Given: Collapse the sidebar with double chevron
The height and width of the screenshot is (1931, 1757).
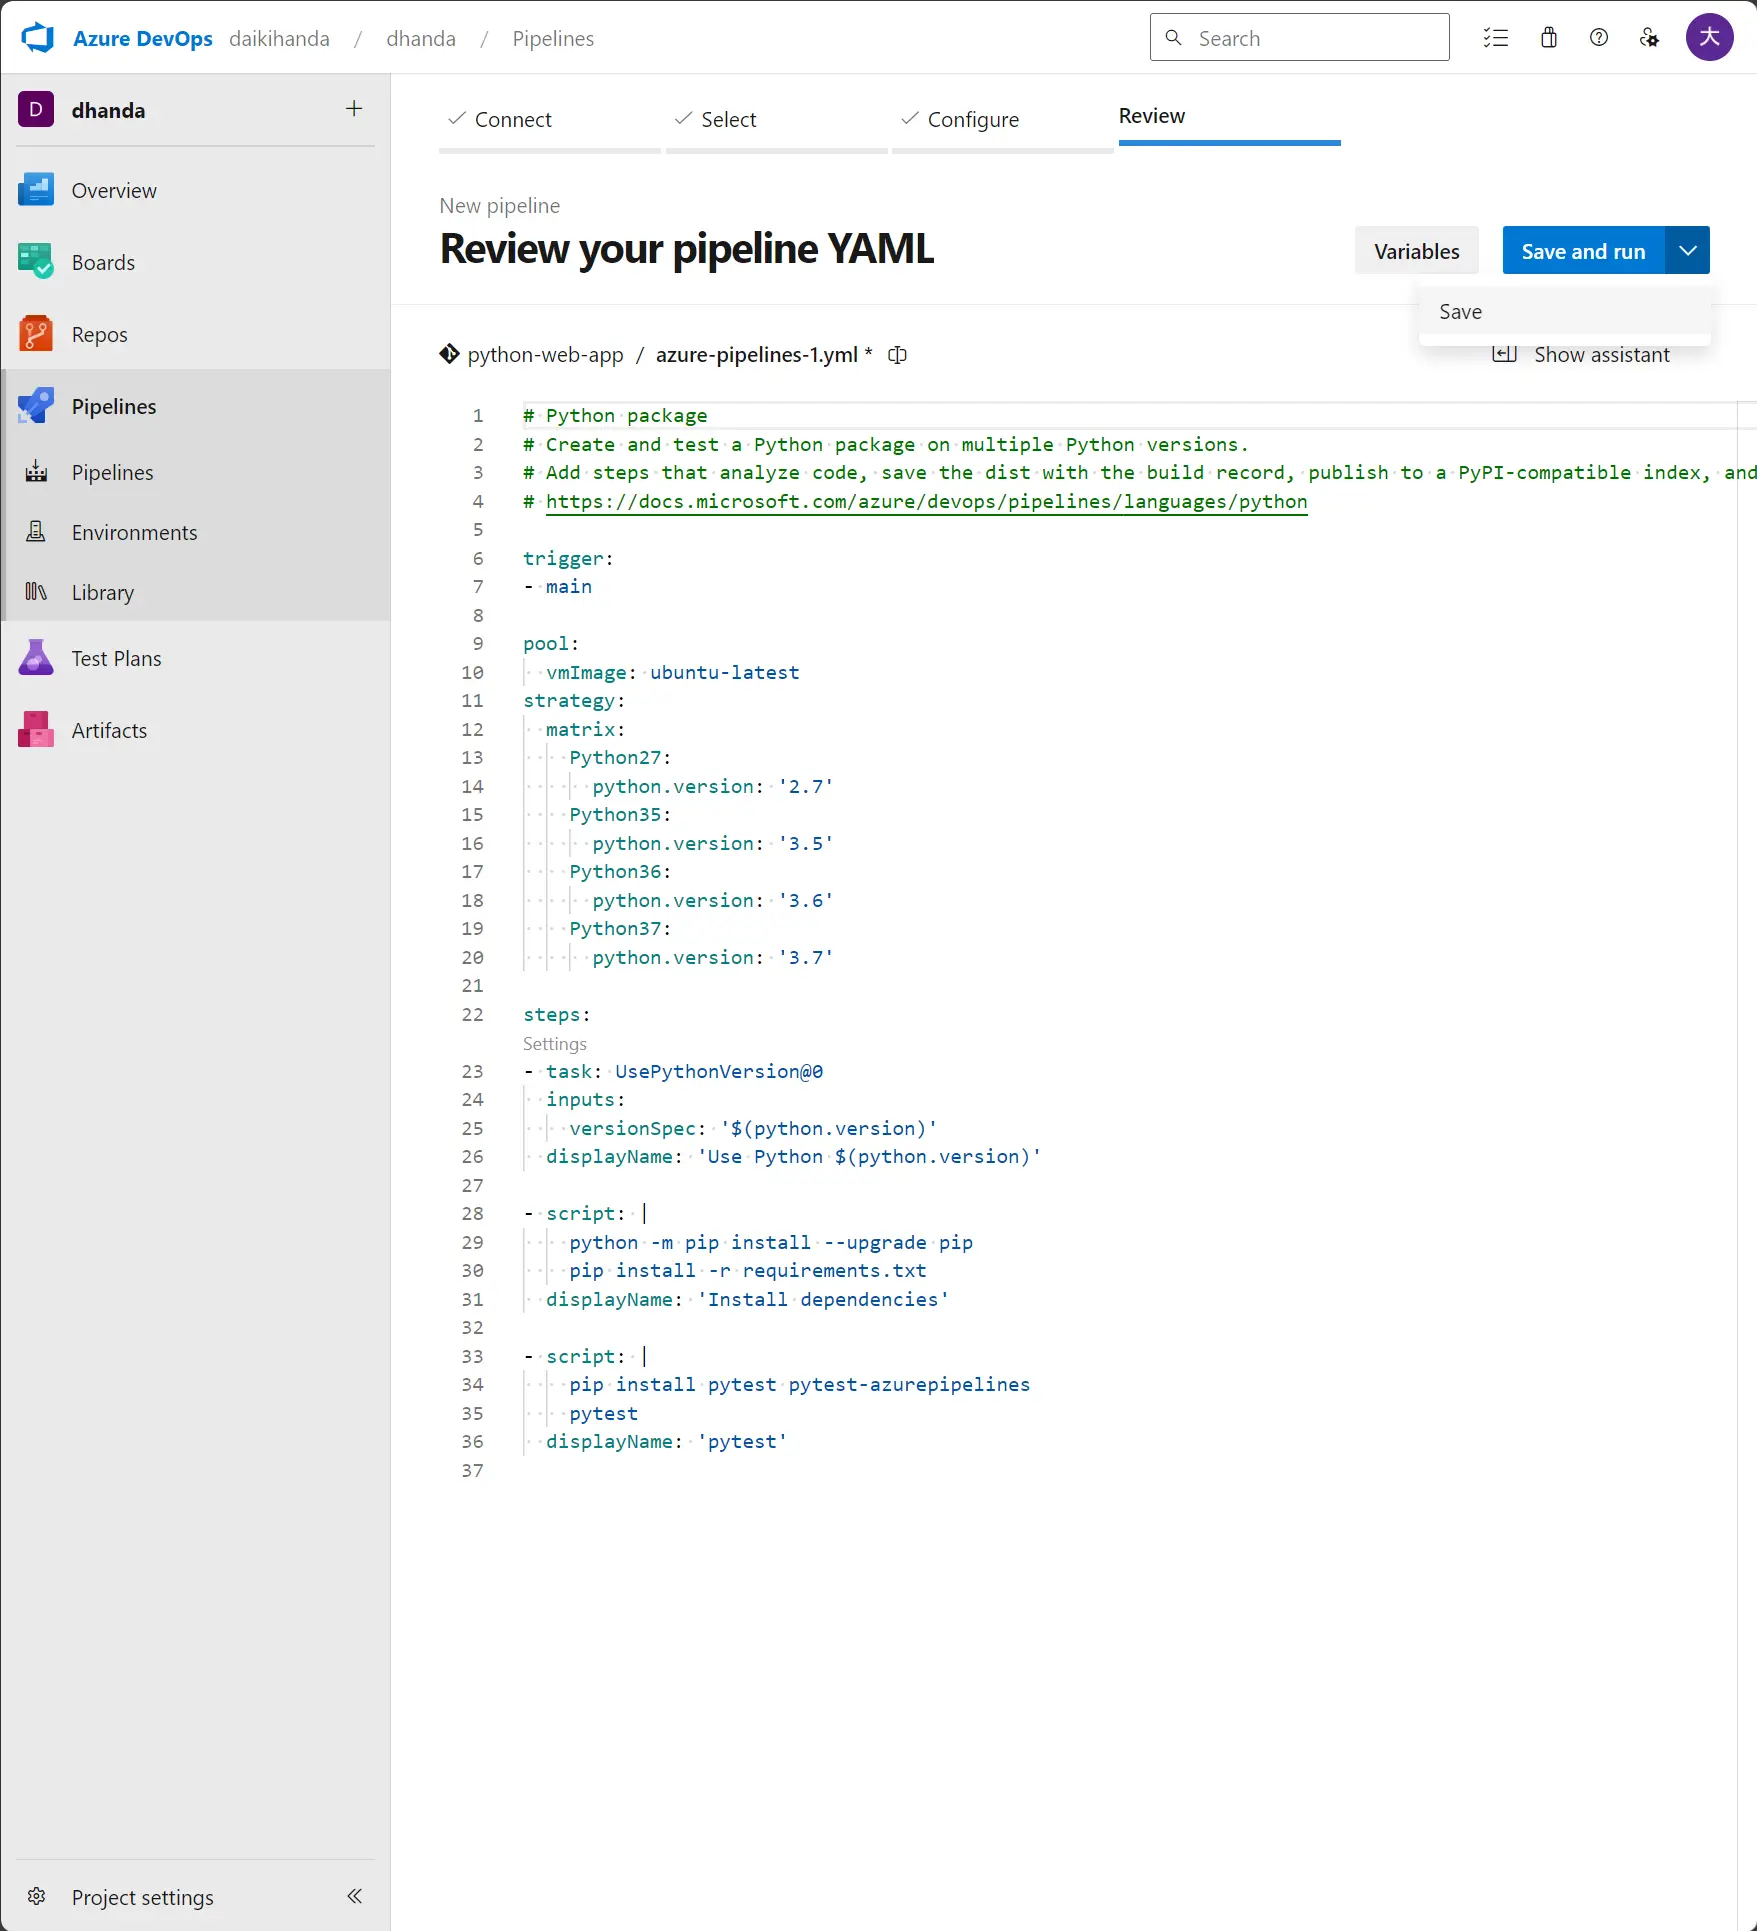Looking at the screenshot, I should click(354, 1896).
